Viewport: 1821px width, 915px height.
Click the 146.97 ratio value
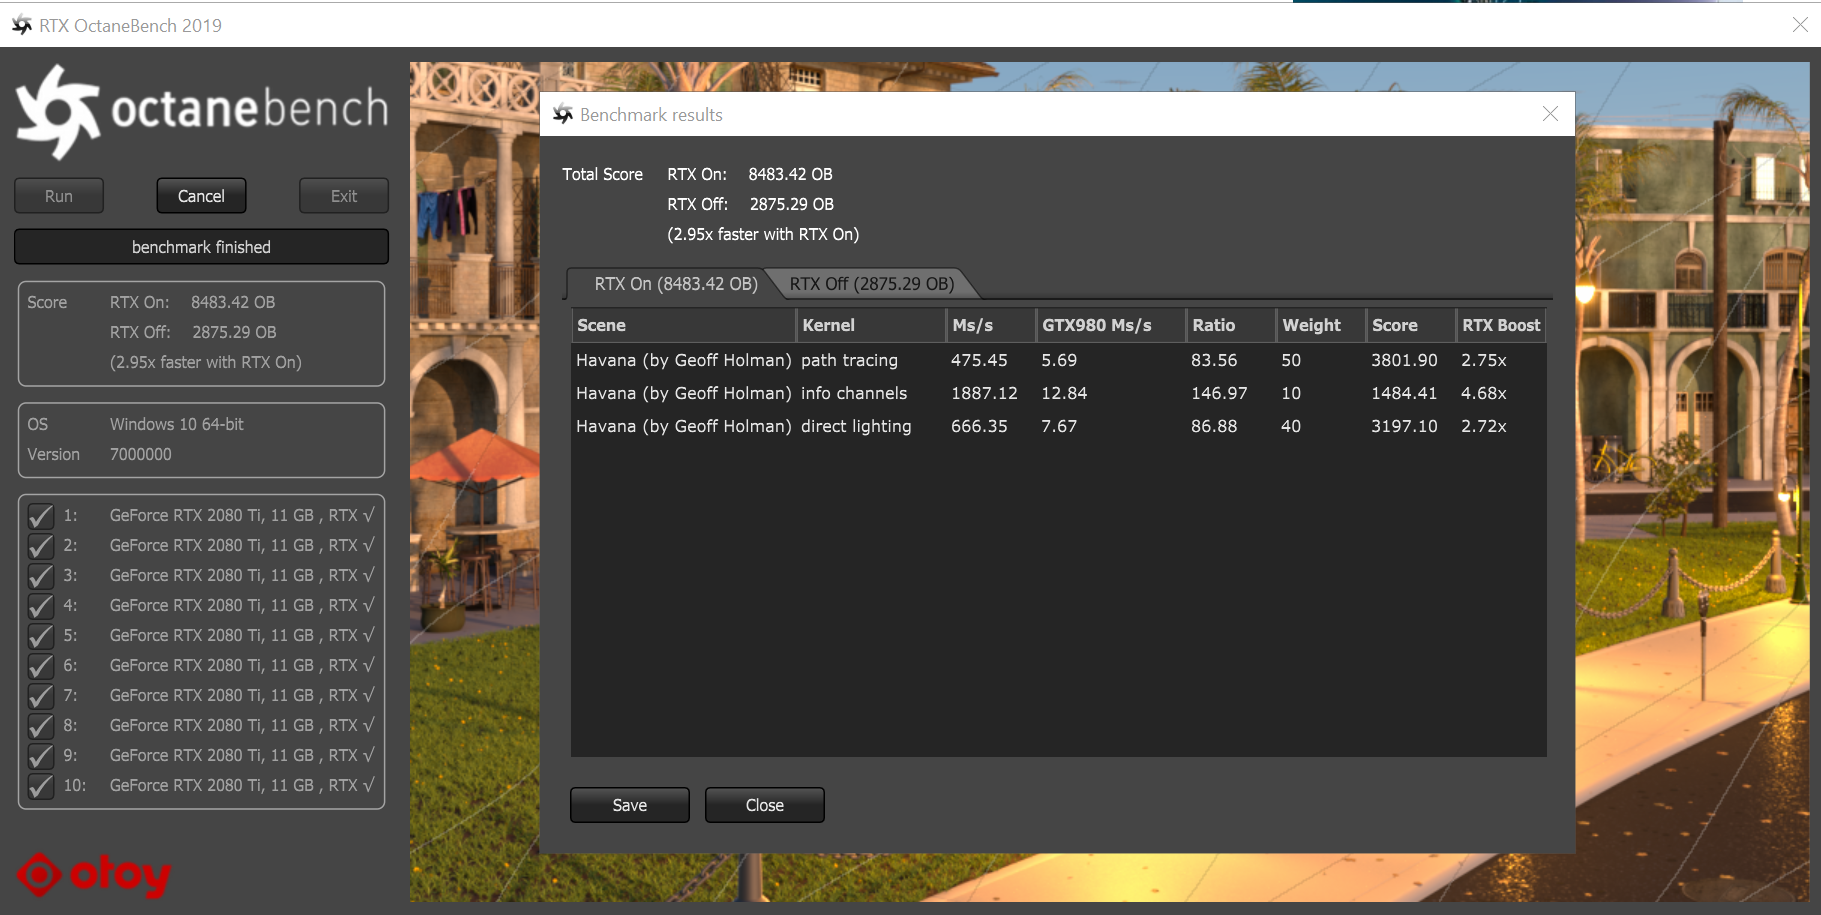coord(1219,393)
